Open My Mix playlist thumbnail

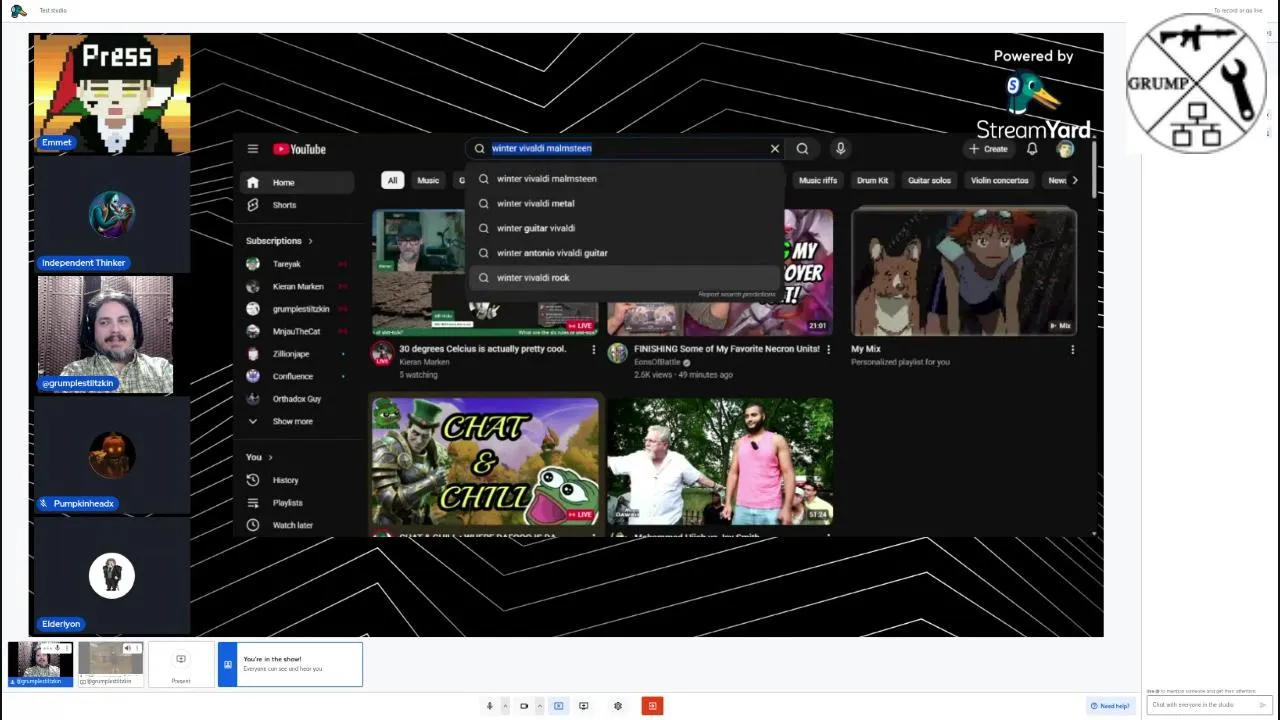click(x=964, y=271)
